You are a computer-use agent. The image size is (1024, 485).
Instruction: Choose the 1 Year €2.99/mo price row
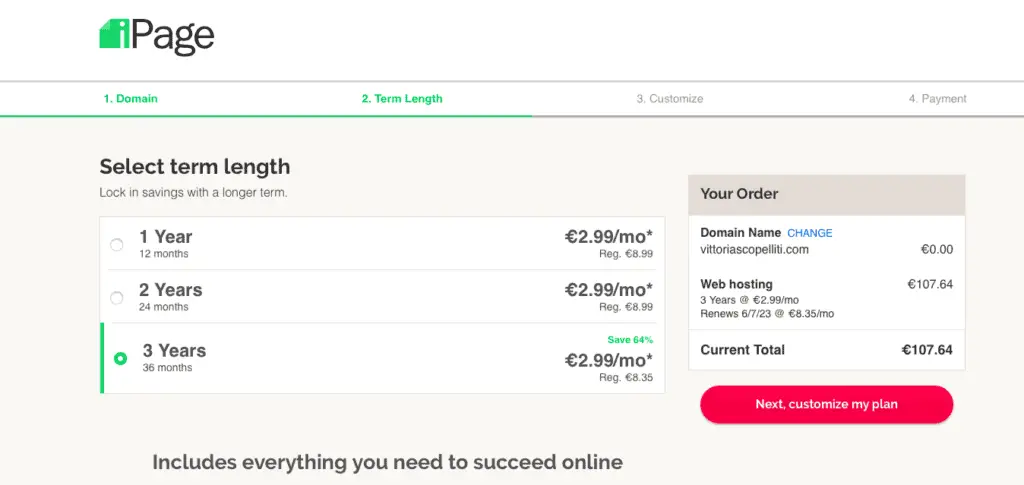pyautogui.click(x=382, y=243)
